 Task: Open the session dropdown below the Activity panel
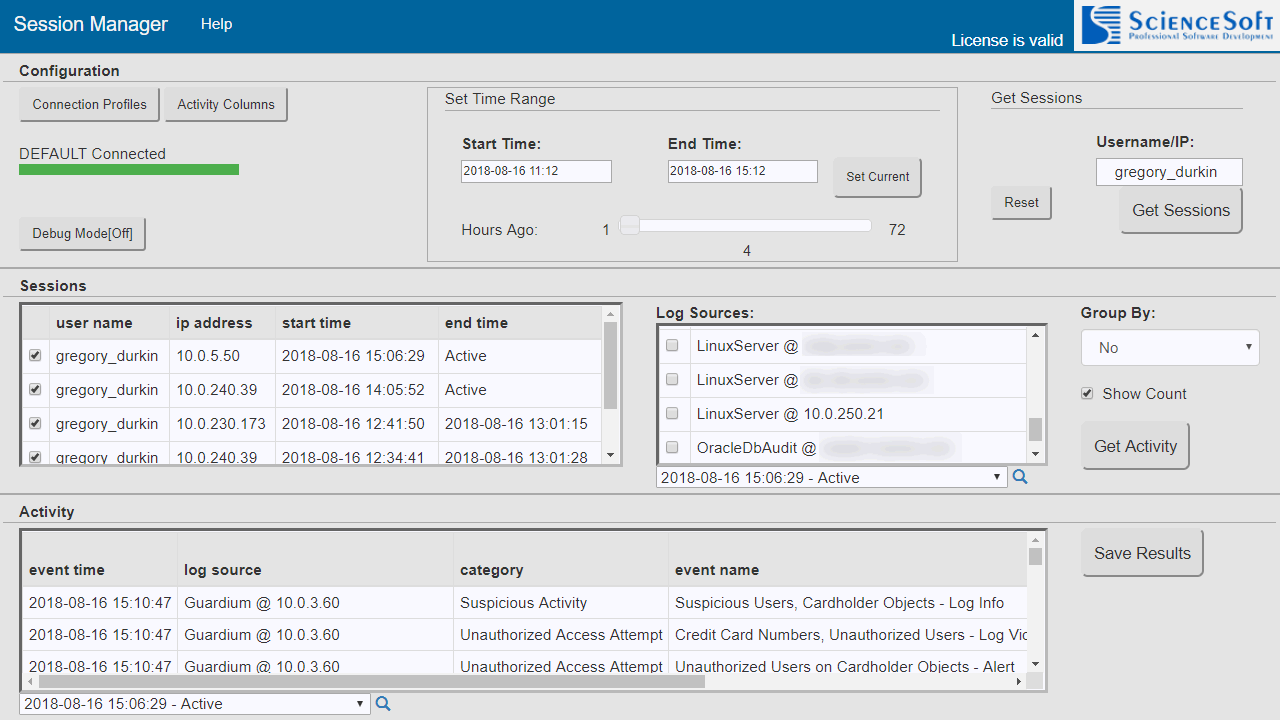(194, 703)
